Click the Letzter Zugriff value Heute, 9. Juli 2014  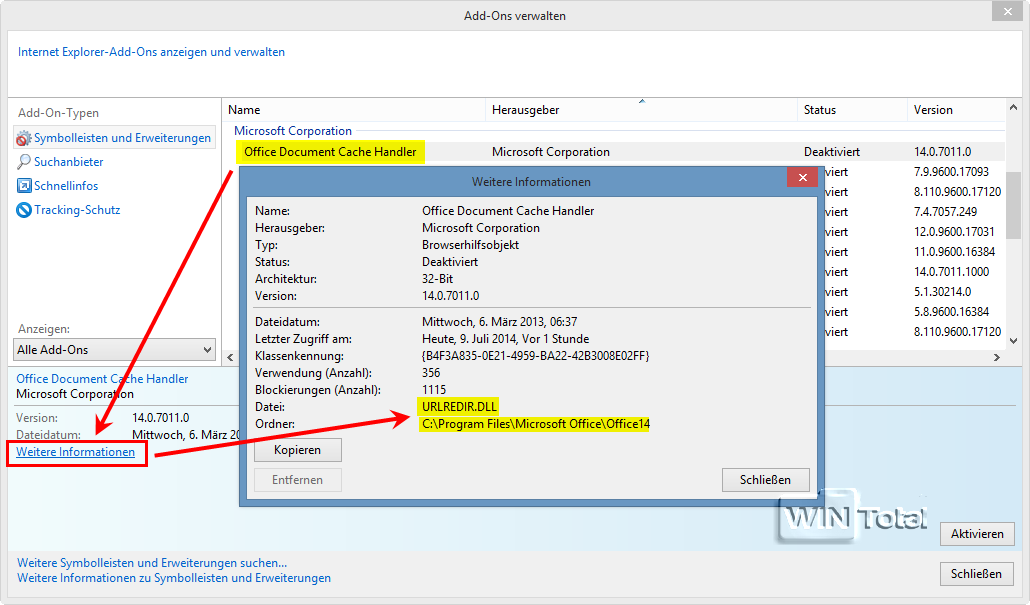coord(505,339)
